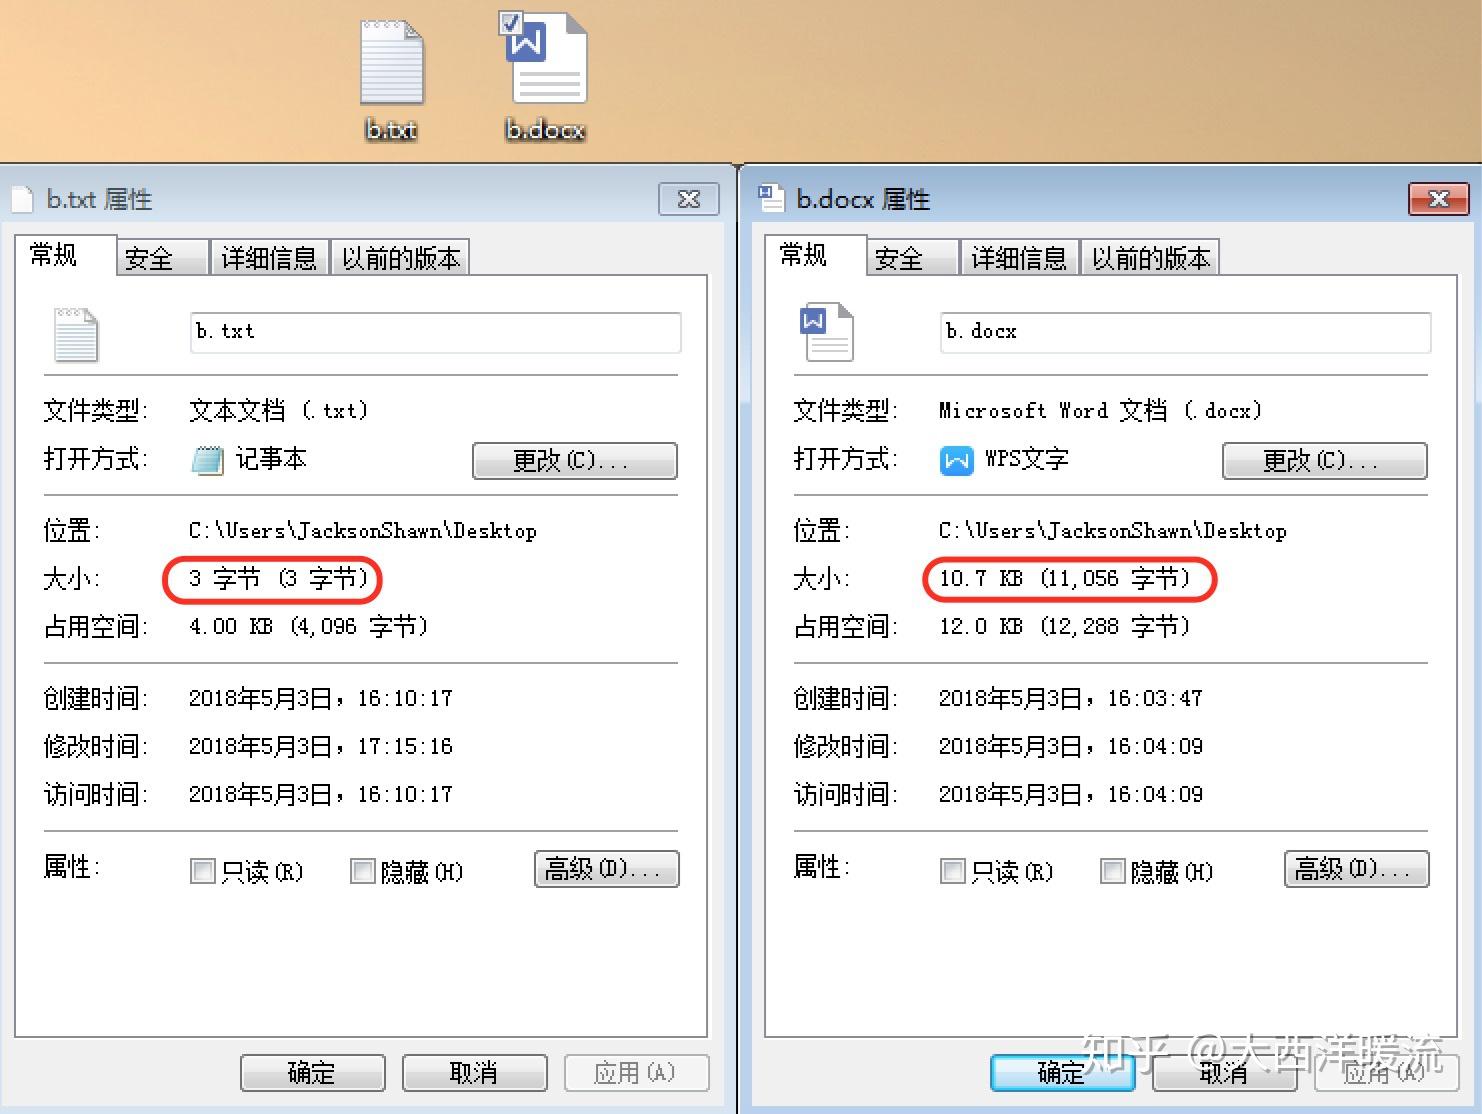1482x1114 pixels.
Task: Click 更改 button next to 记事本
Action: click(575, 460)
